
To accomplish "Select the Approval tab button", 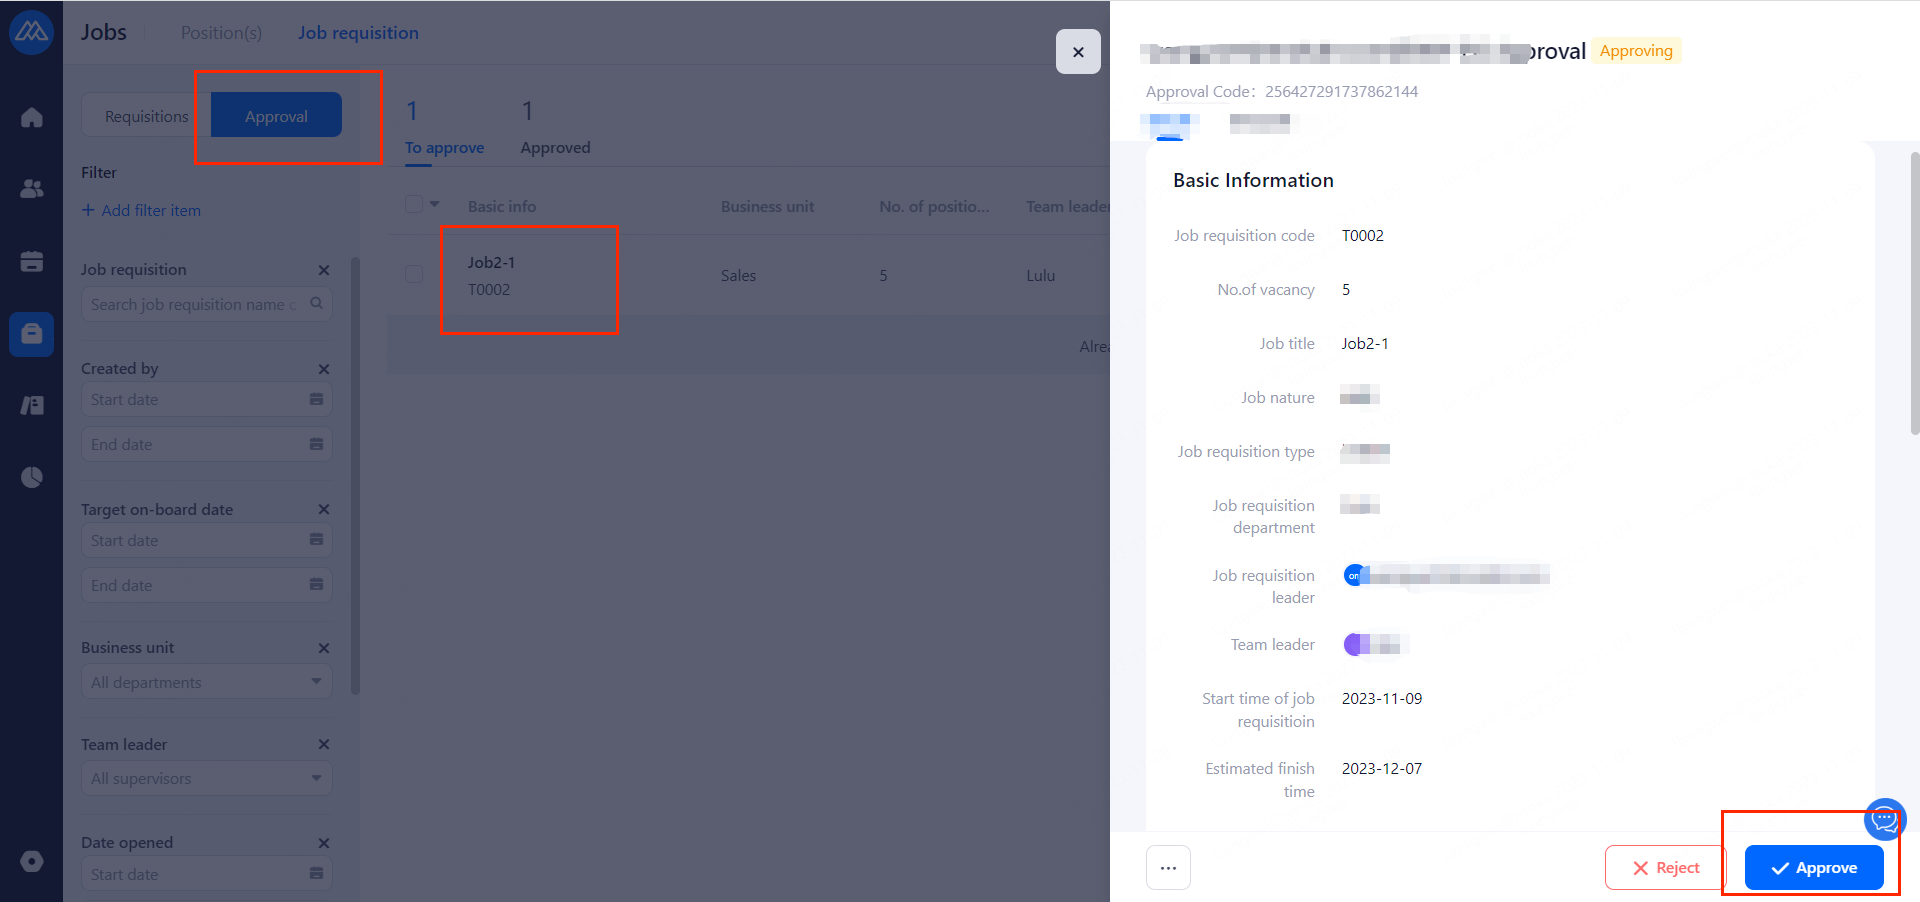I will click(x=276, y=116).
